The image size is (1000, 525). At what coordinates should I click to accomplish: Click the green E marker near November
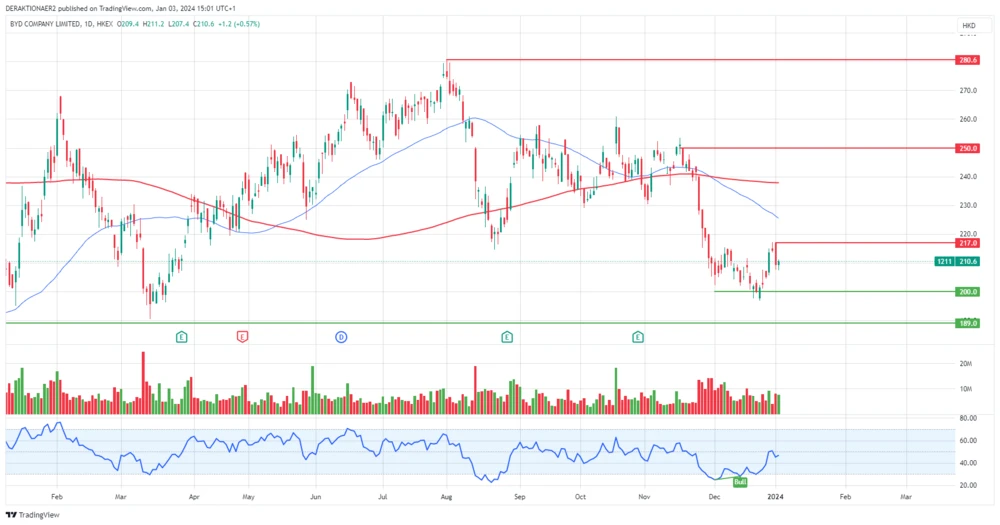[x=638, y=337]
